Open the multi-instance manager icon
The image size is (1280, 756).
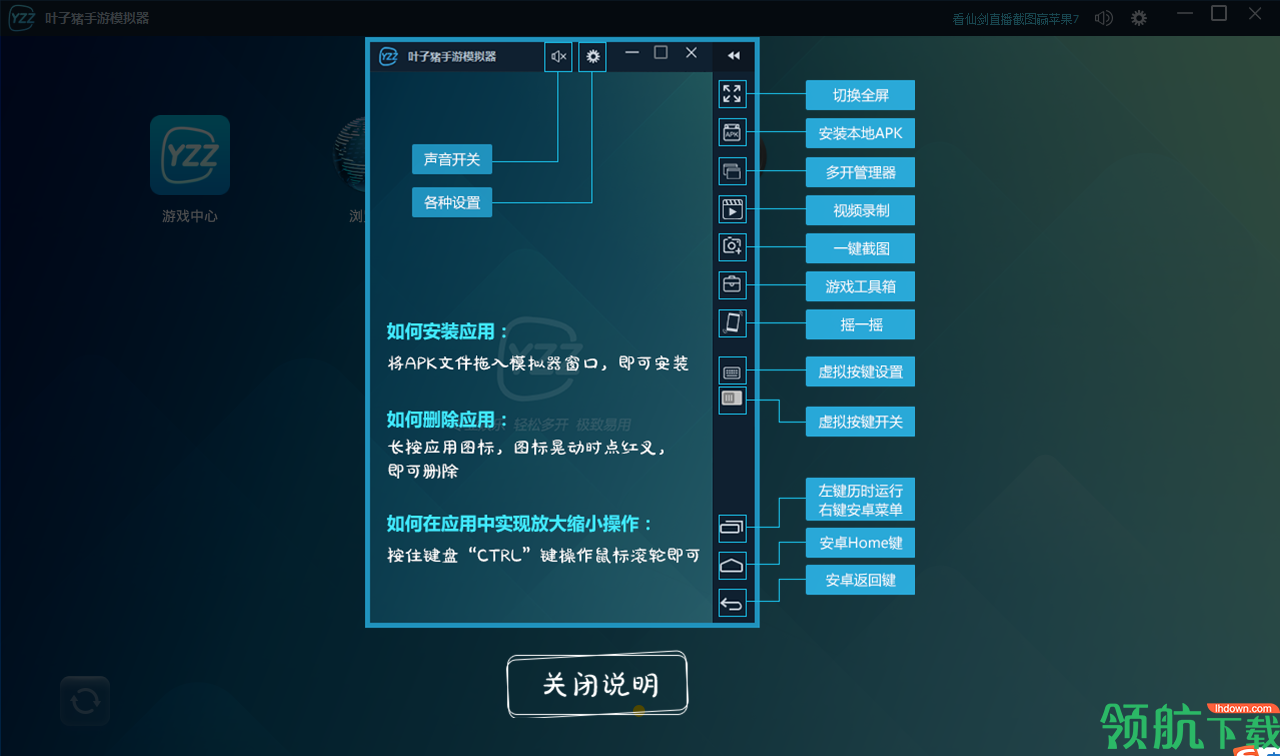732,171
